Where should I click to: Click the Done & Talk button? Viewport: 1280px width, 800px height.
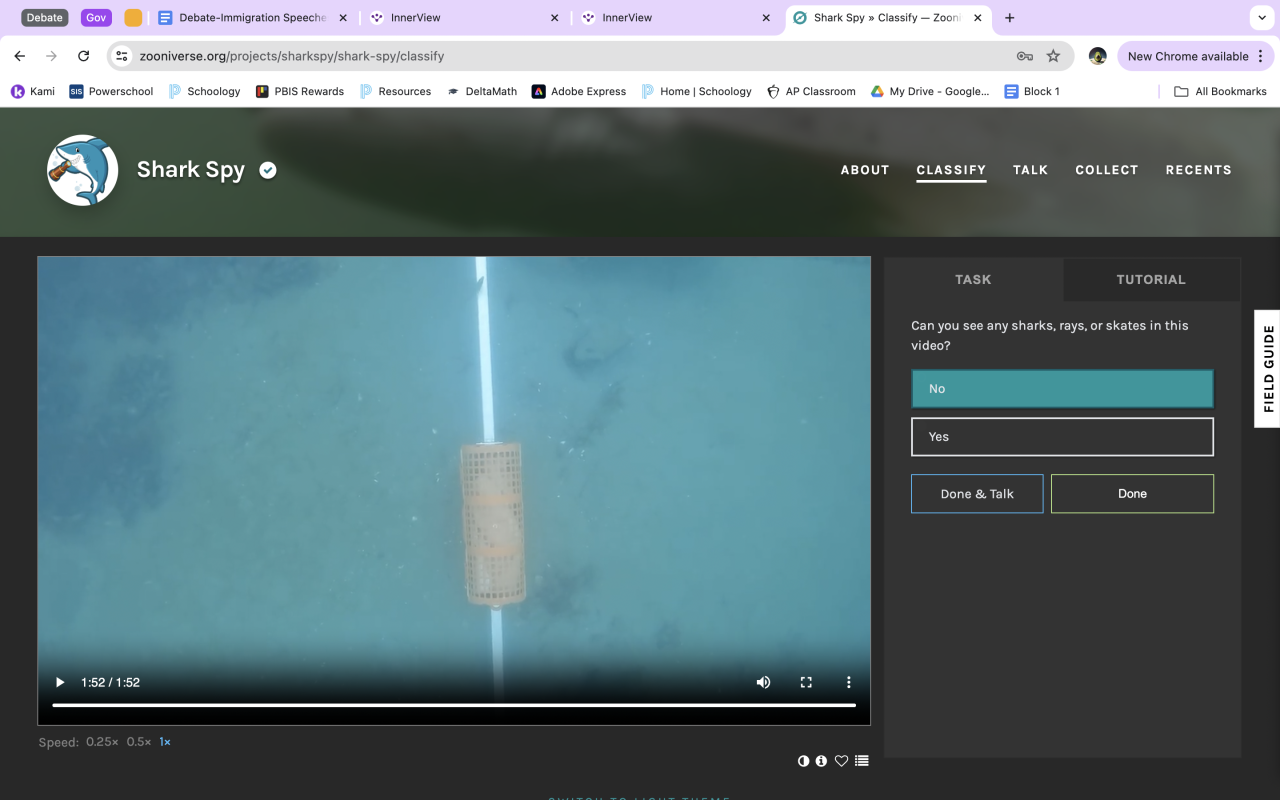[x=977, y=494]
